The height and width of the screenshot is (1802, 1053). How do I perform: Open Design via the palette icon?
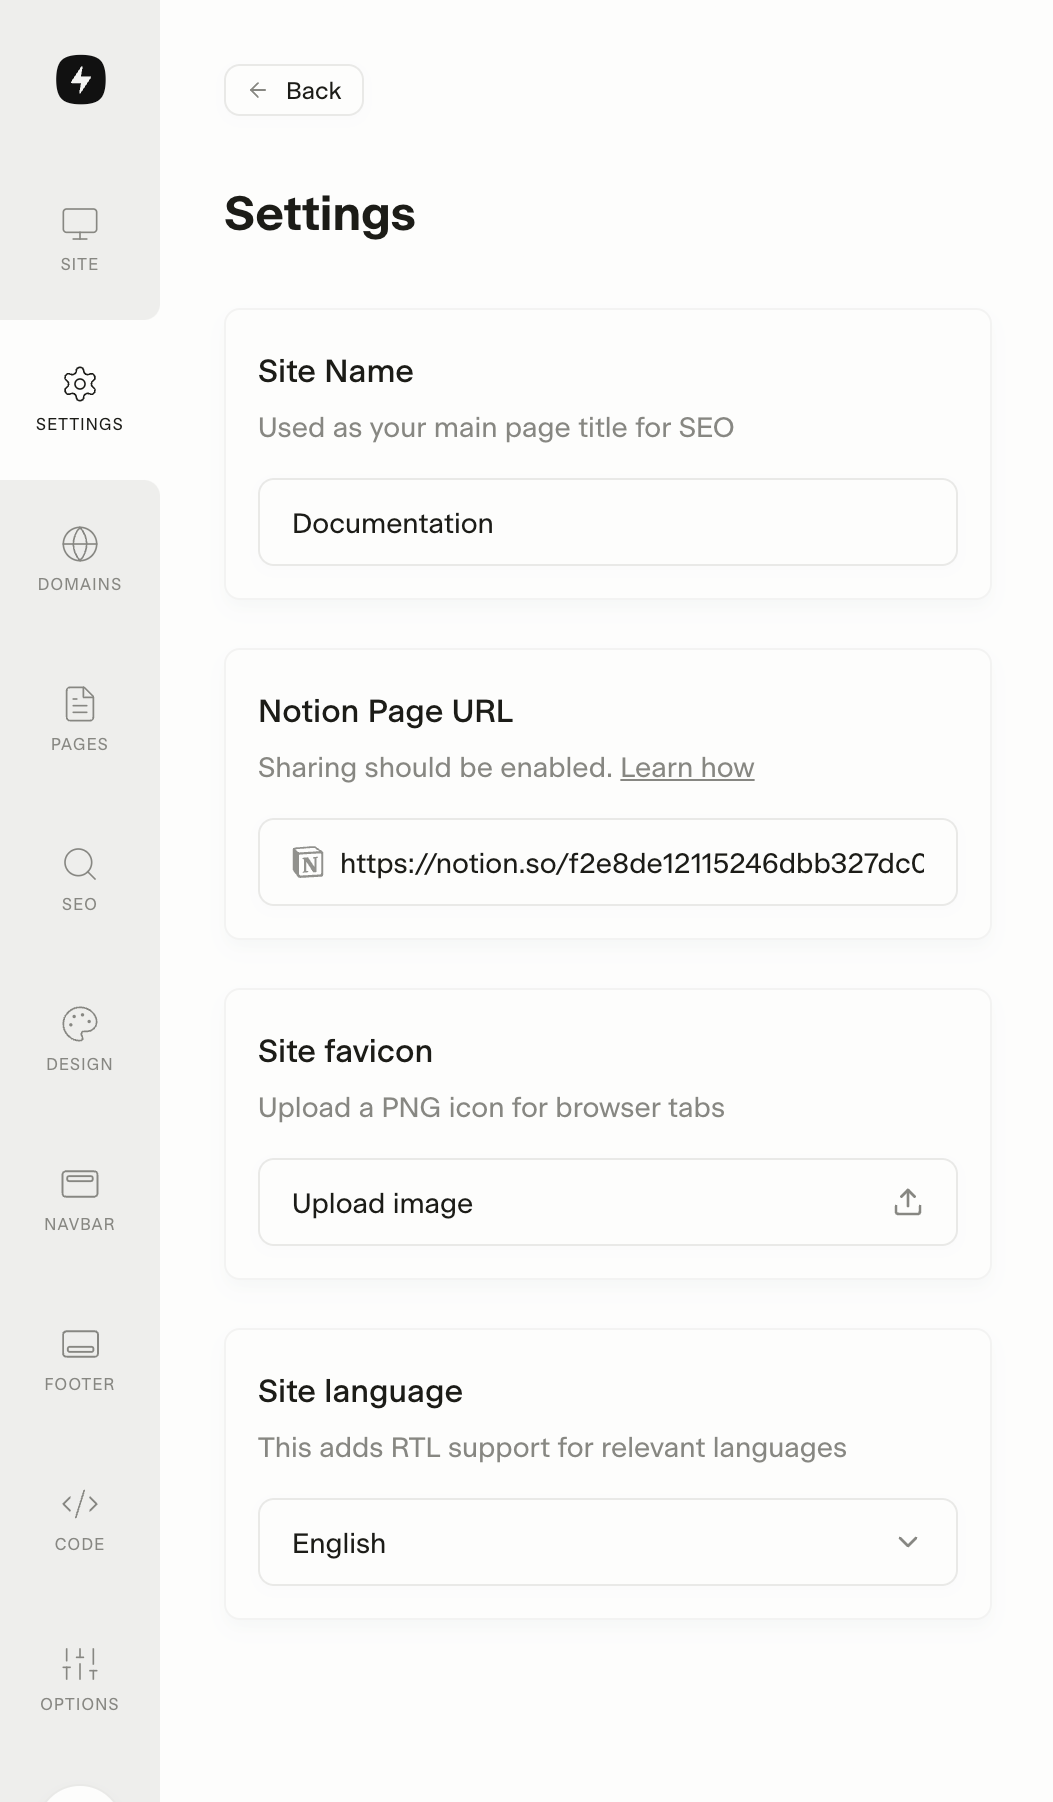point(80,1024)
